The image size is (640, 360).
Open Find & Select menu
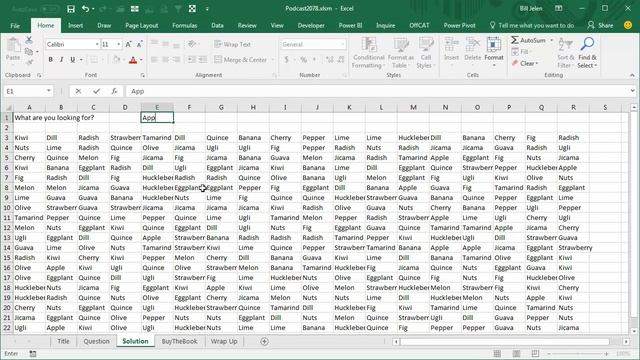point(587,53)
